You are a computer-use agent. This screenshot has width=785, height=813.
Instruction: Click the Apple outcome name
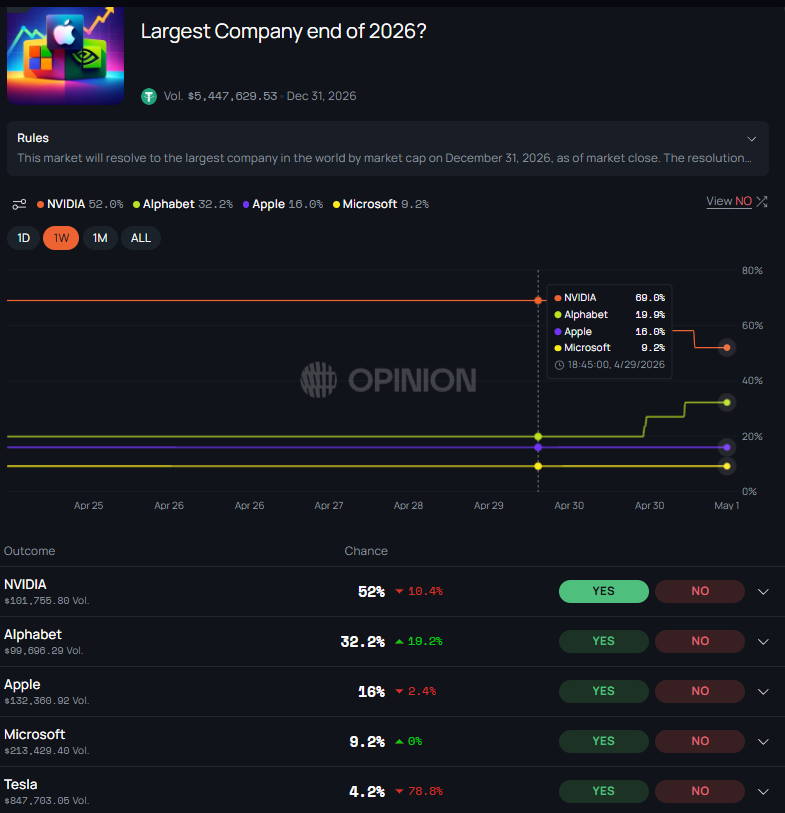coord(22,684)
